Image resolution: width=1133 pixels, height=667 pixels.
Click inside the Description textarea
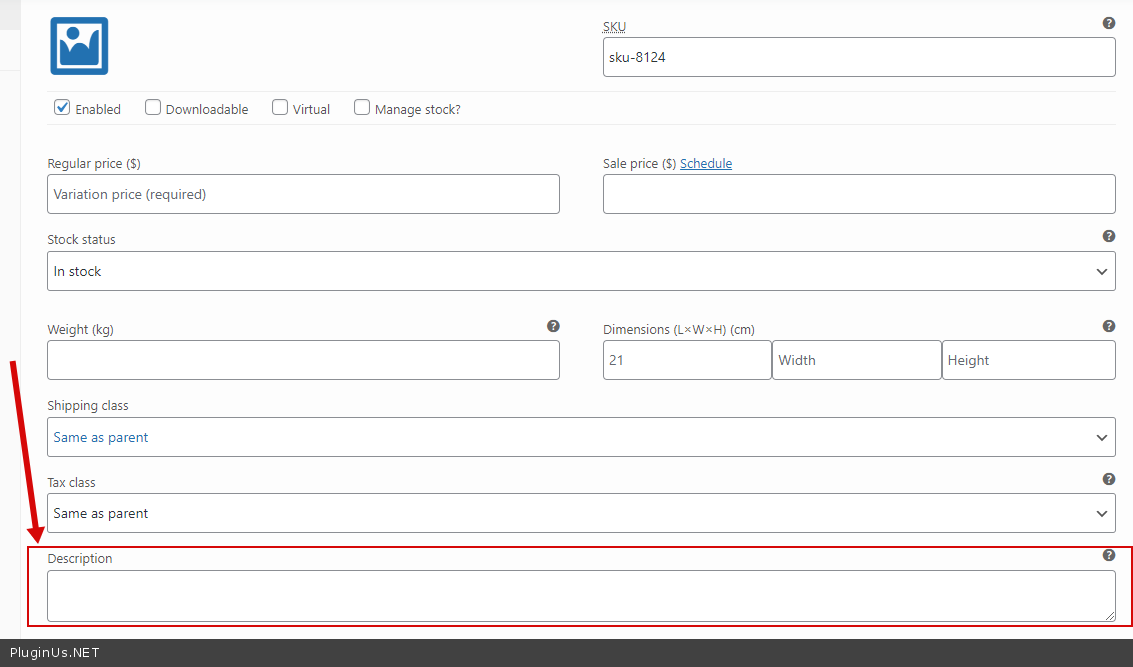tap(581, 596)
